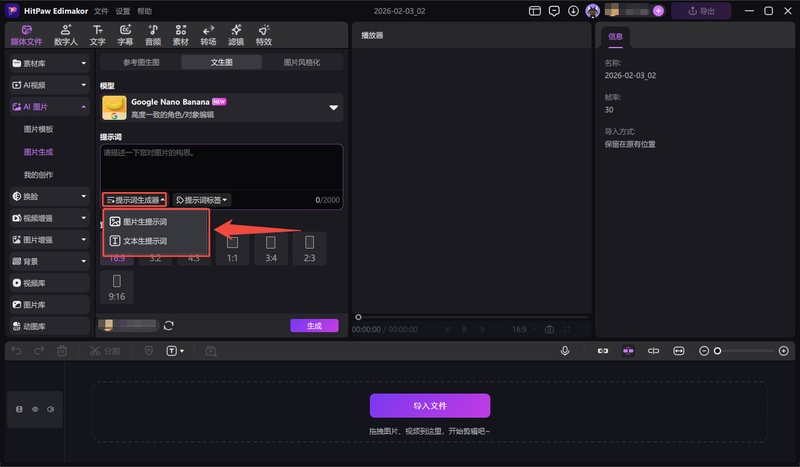Viewport: 800px width, 467px height.
Task: Open the 数字人 (digital human) tool
Action: point(68,36)
